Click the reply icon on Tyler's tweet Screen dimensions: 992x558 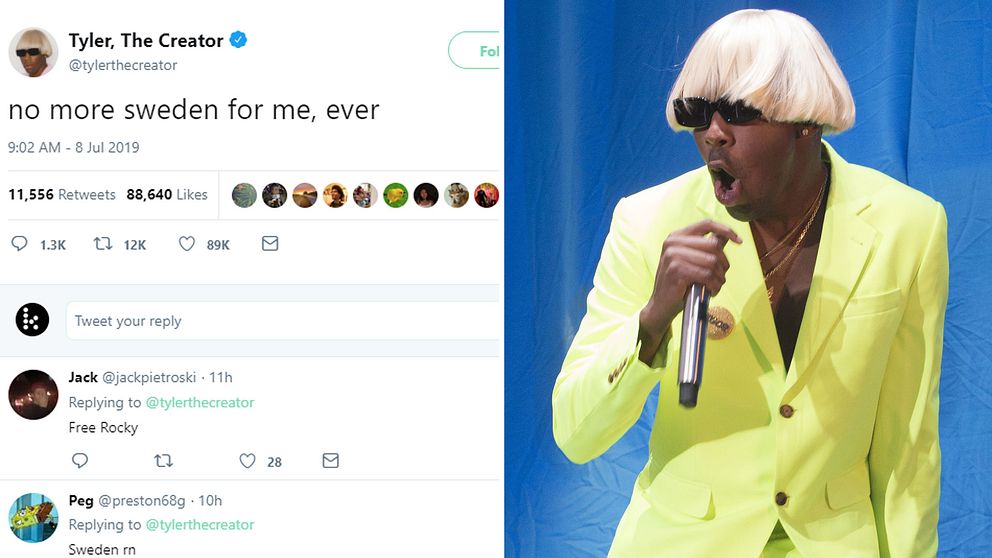pyautogui.click(x=20, y=243)
